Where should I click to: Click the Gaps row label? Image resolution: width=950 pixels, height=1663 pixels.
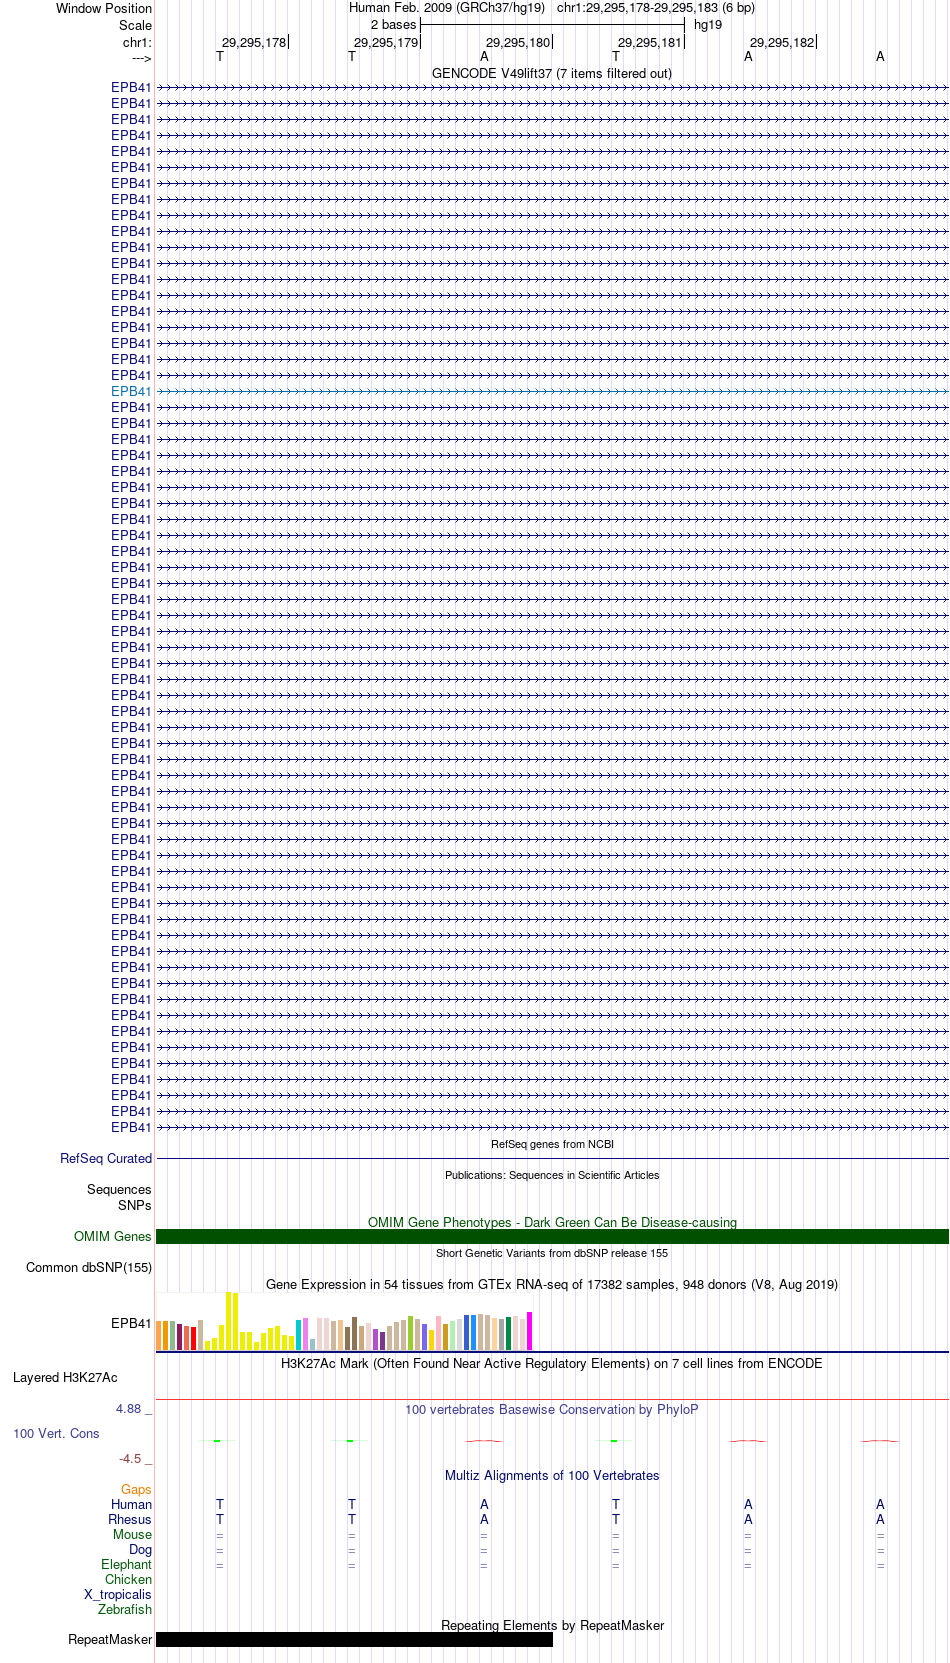[x=136, y=1490]
